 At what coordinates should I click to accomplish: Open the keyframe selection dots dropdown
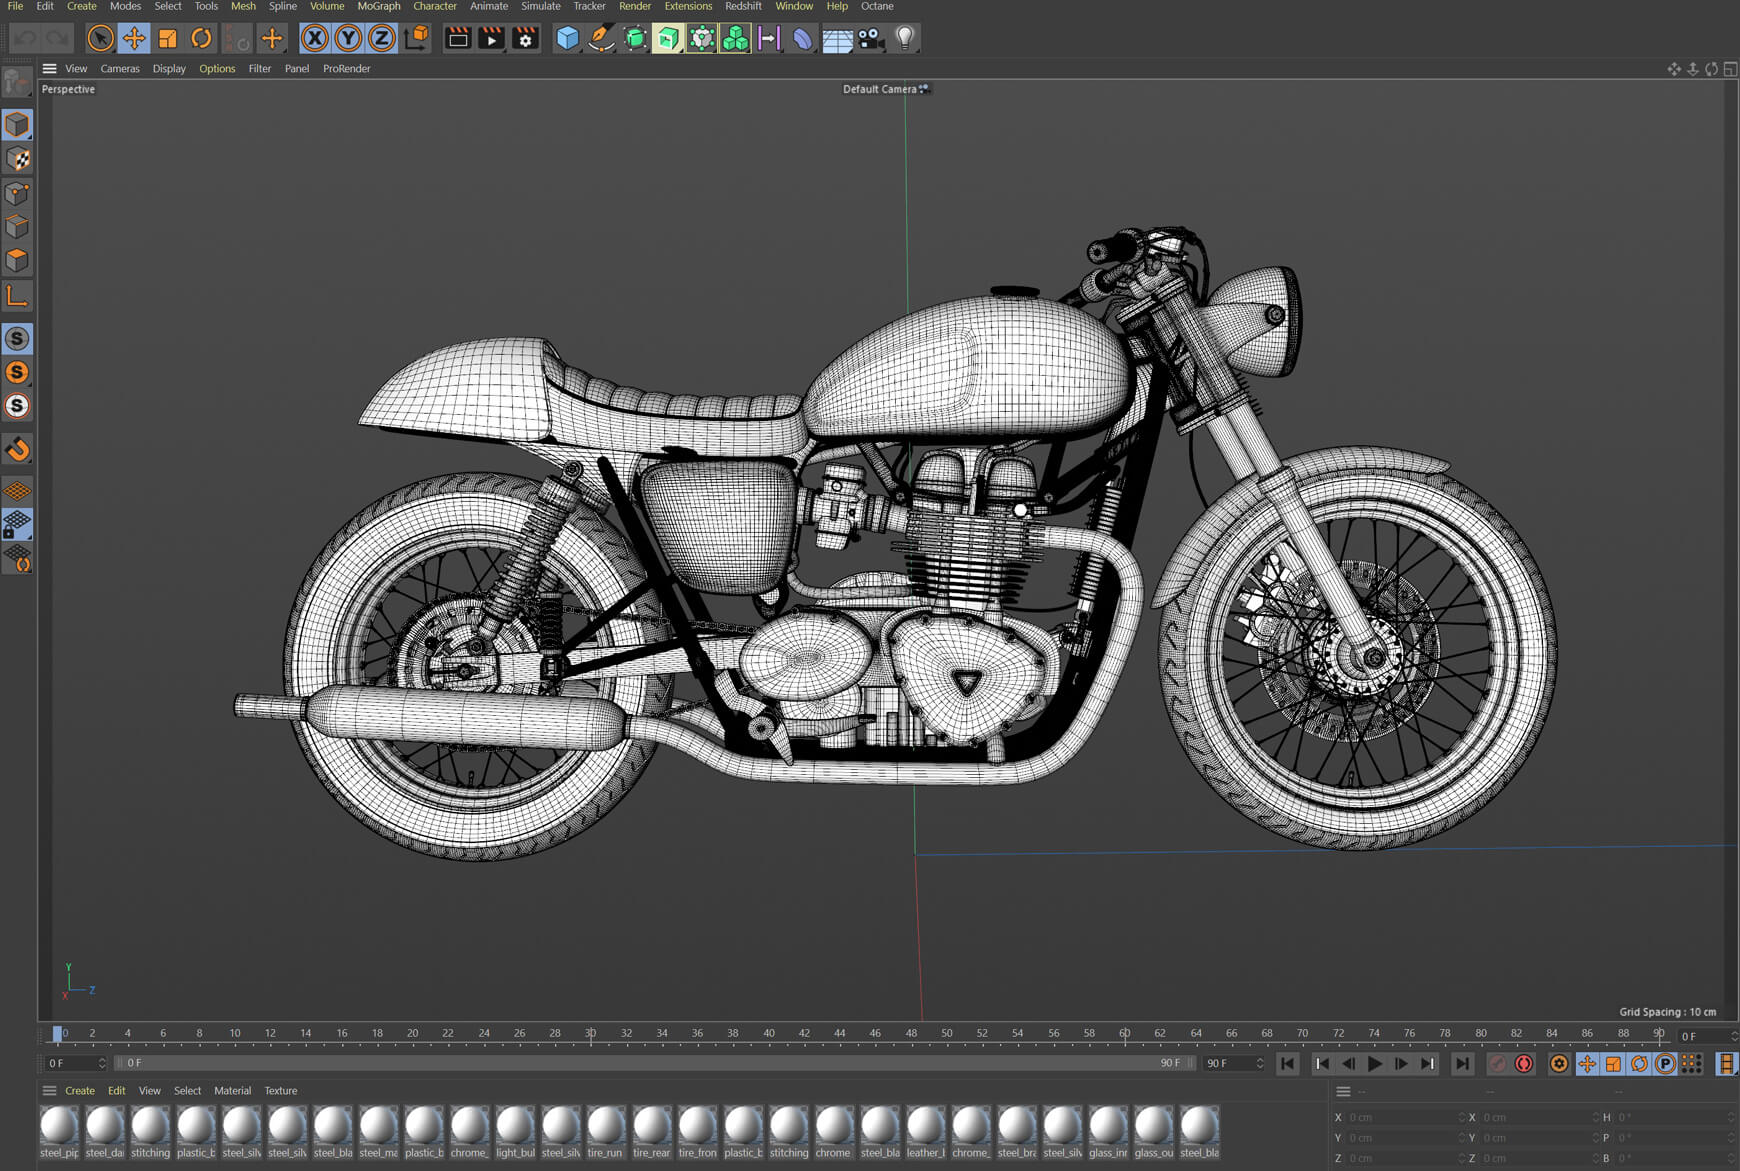(1691, 1063)
